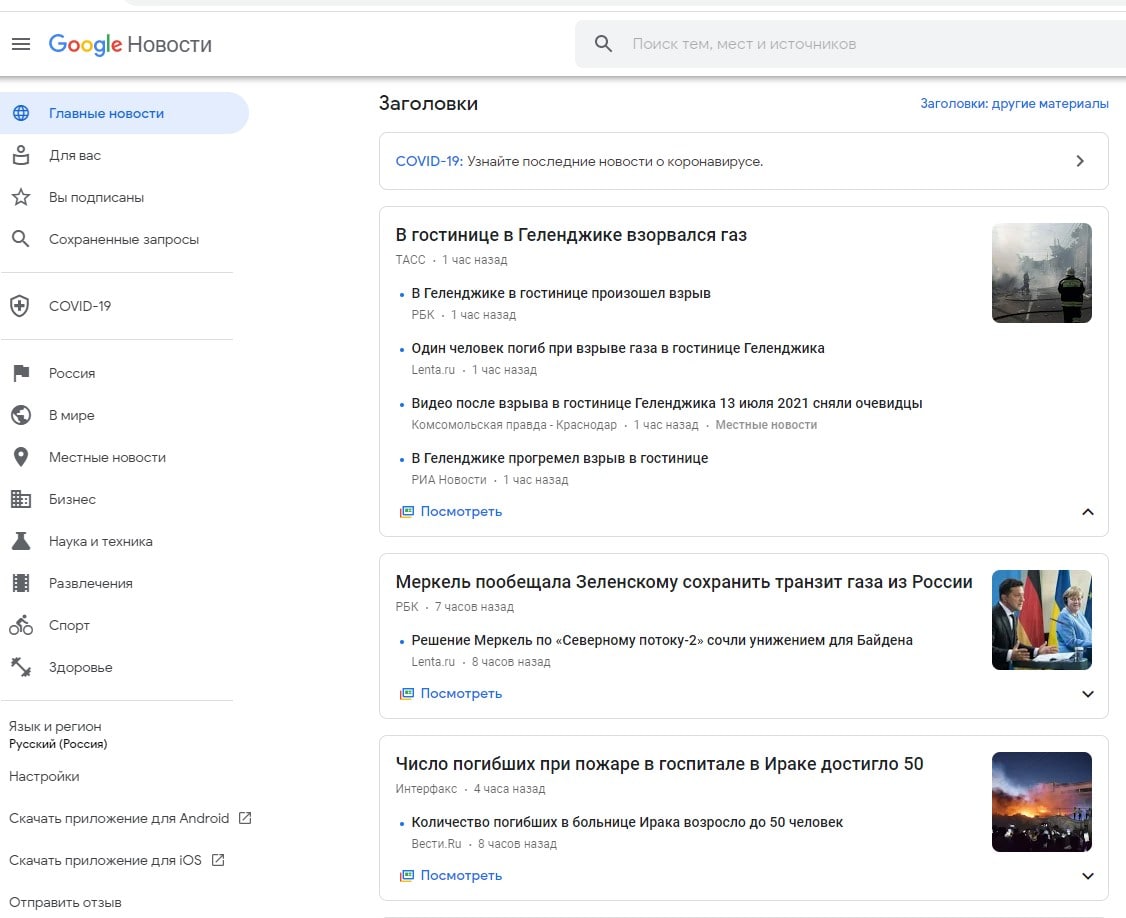Viewport: 1126px width, 918px height.
Task: Click the bicycle icon beside Спорт
Action: coord(21,625)
